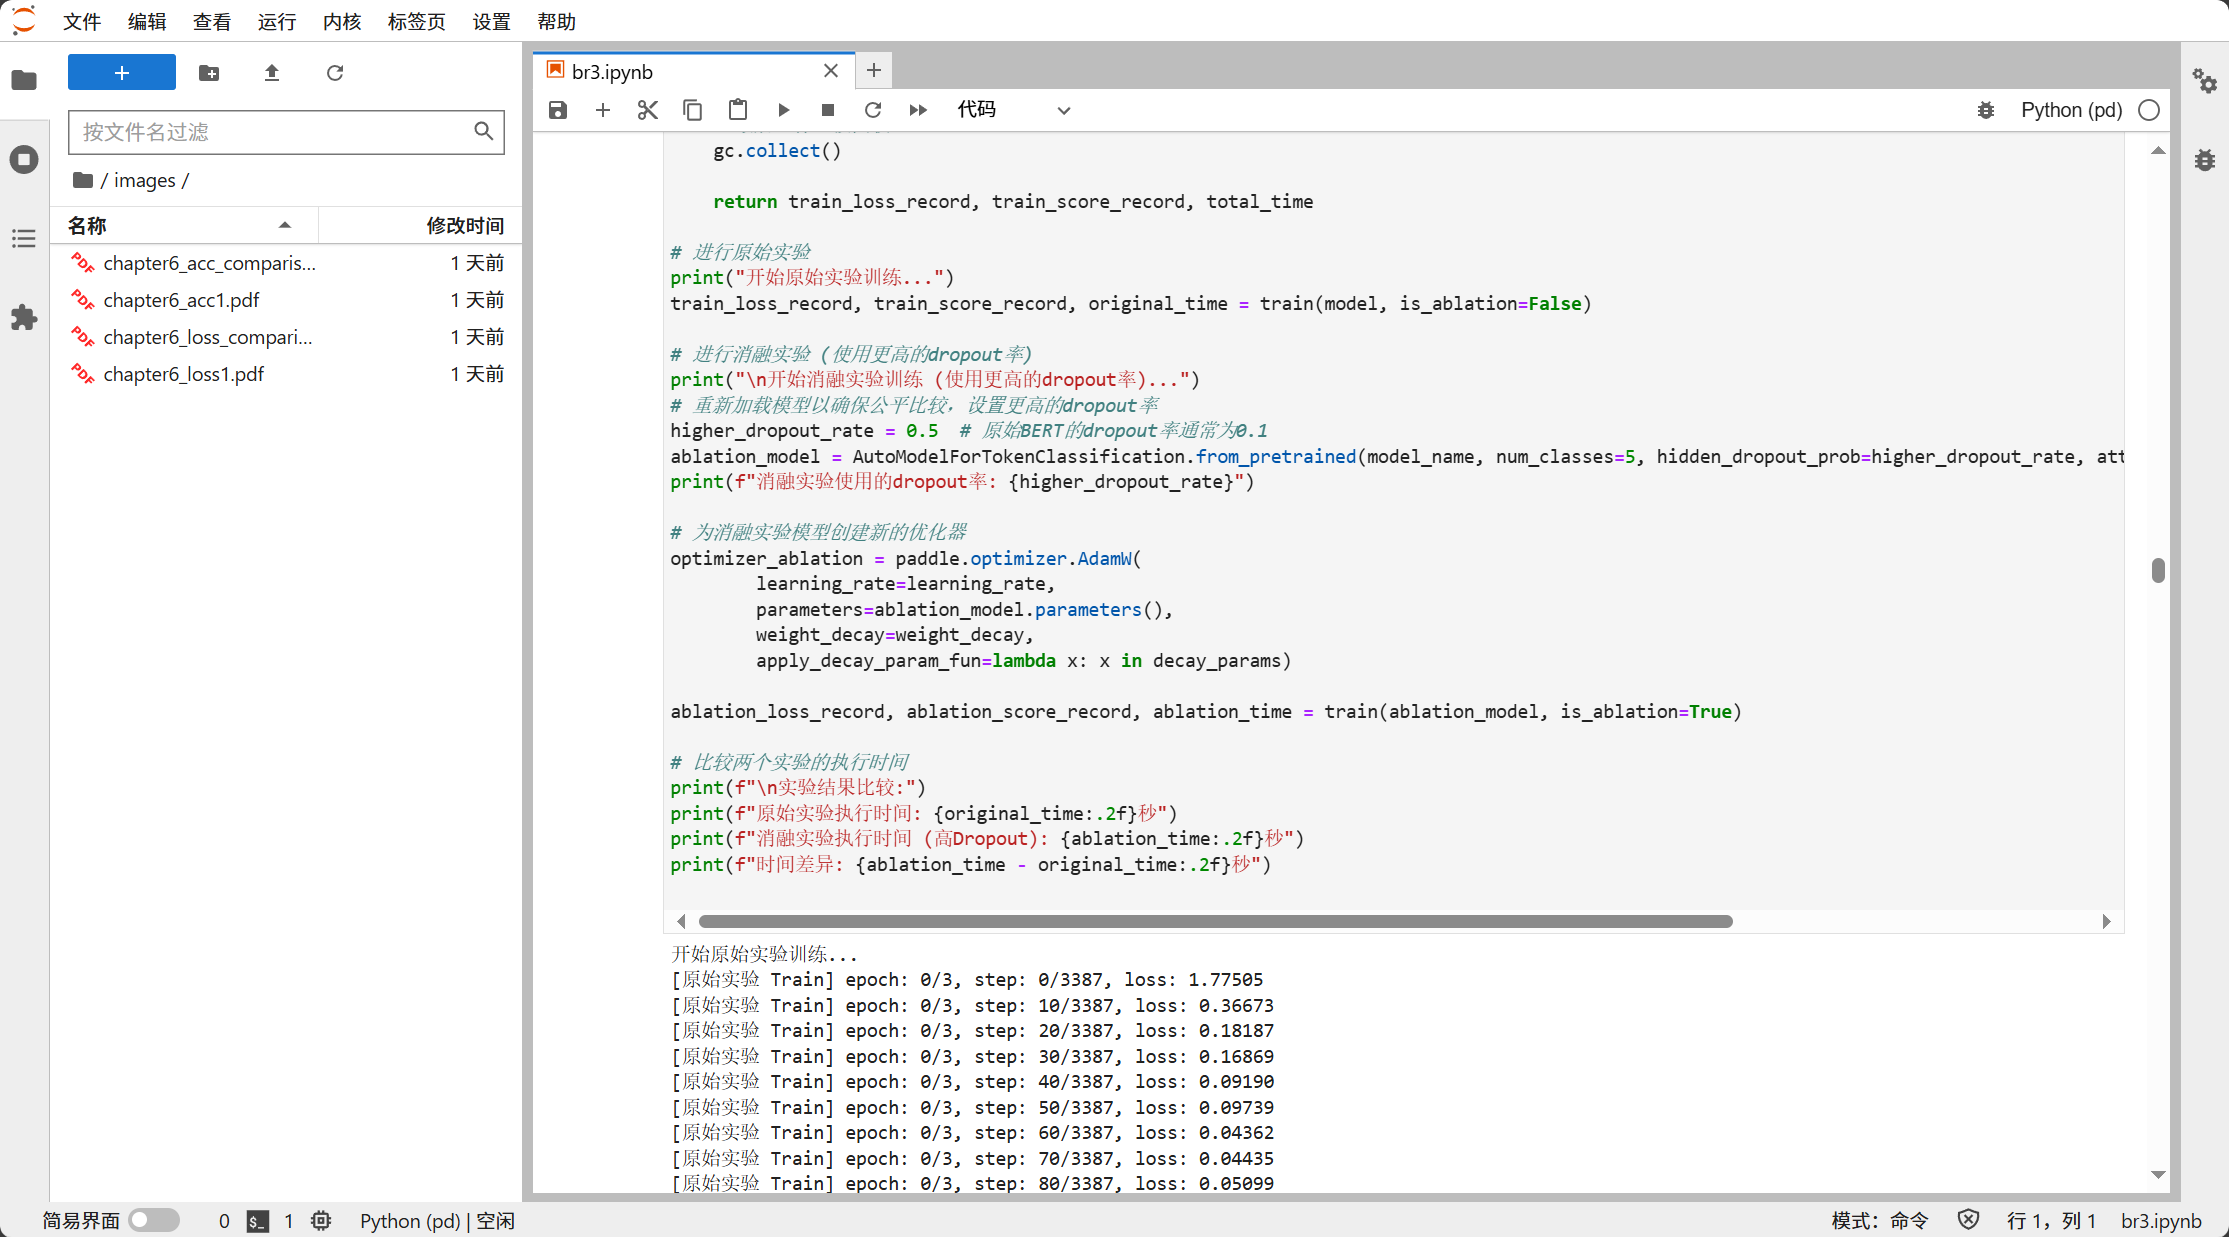The width and height of the screenshot is (2229, 1237).
Task: Select chapter6_loss_compari... file
Action: pyautogui.click(x=287, y=337)
